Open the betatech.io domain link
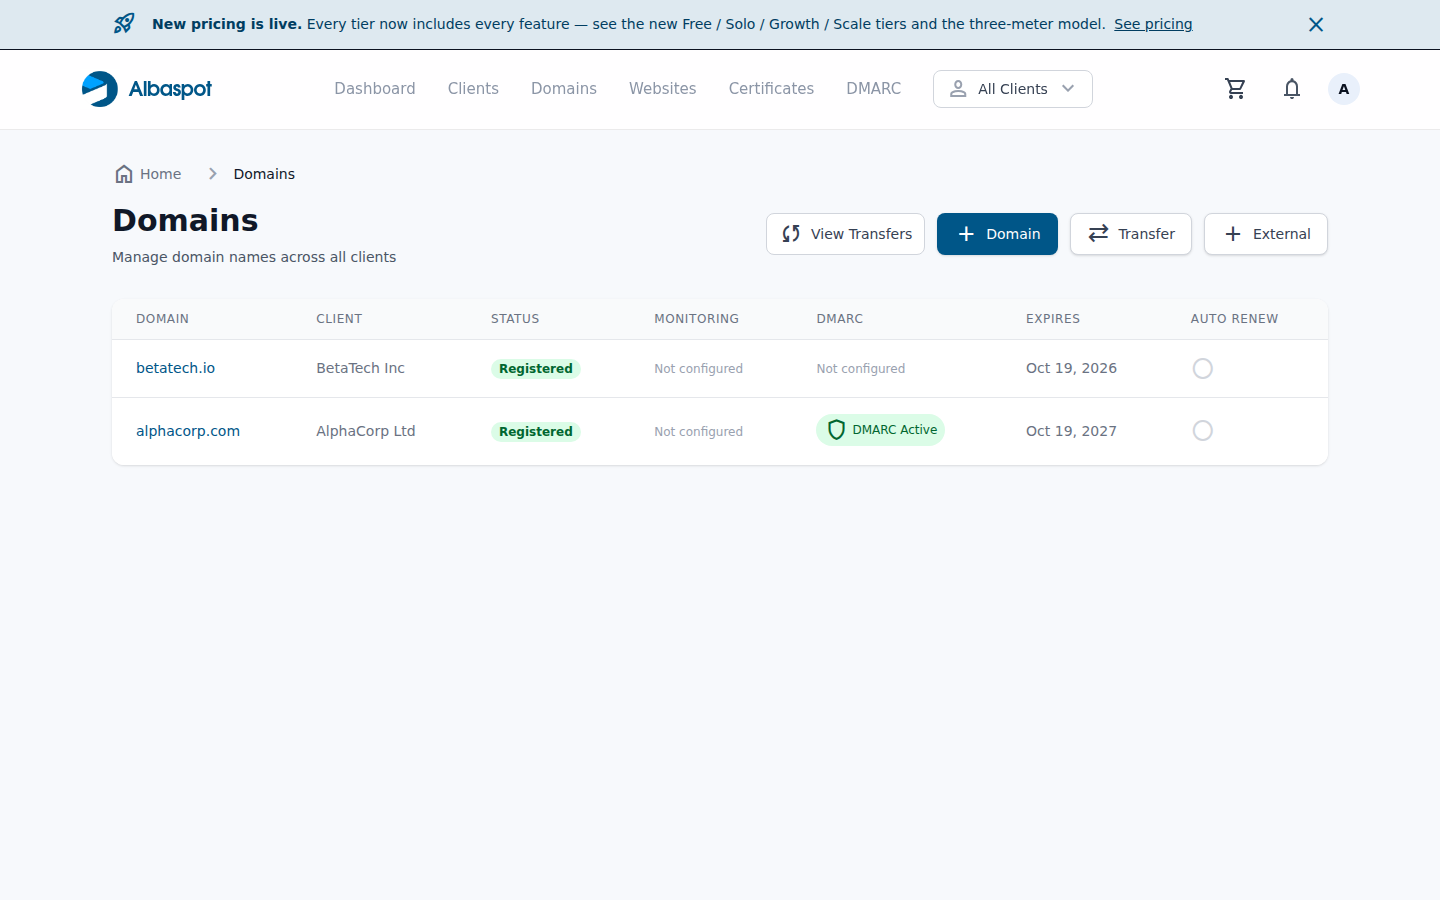This screenshot has width=1440, height=900. pos(176,368)
